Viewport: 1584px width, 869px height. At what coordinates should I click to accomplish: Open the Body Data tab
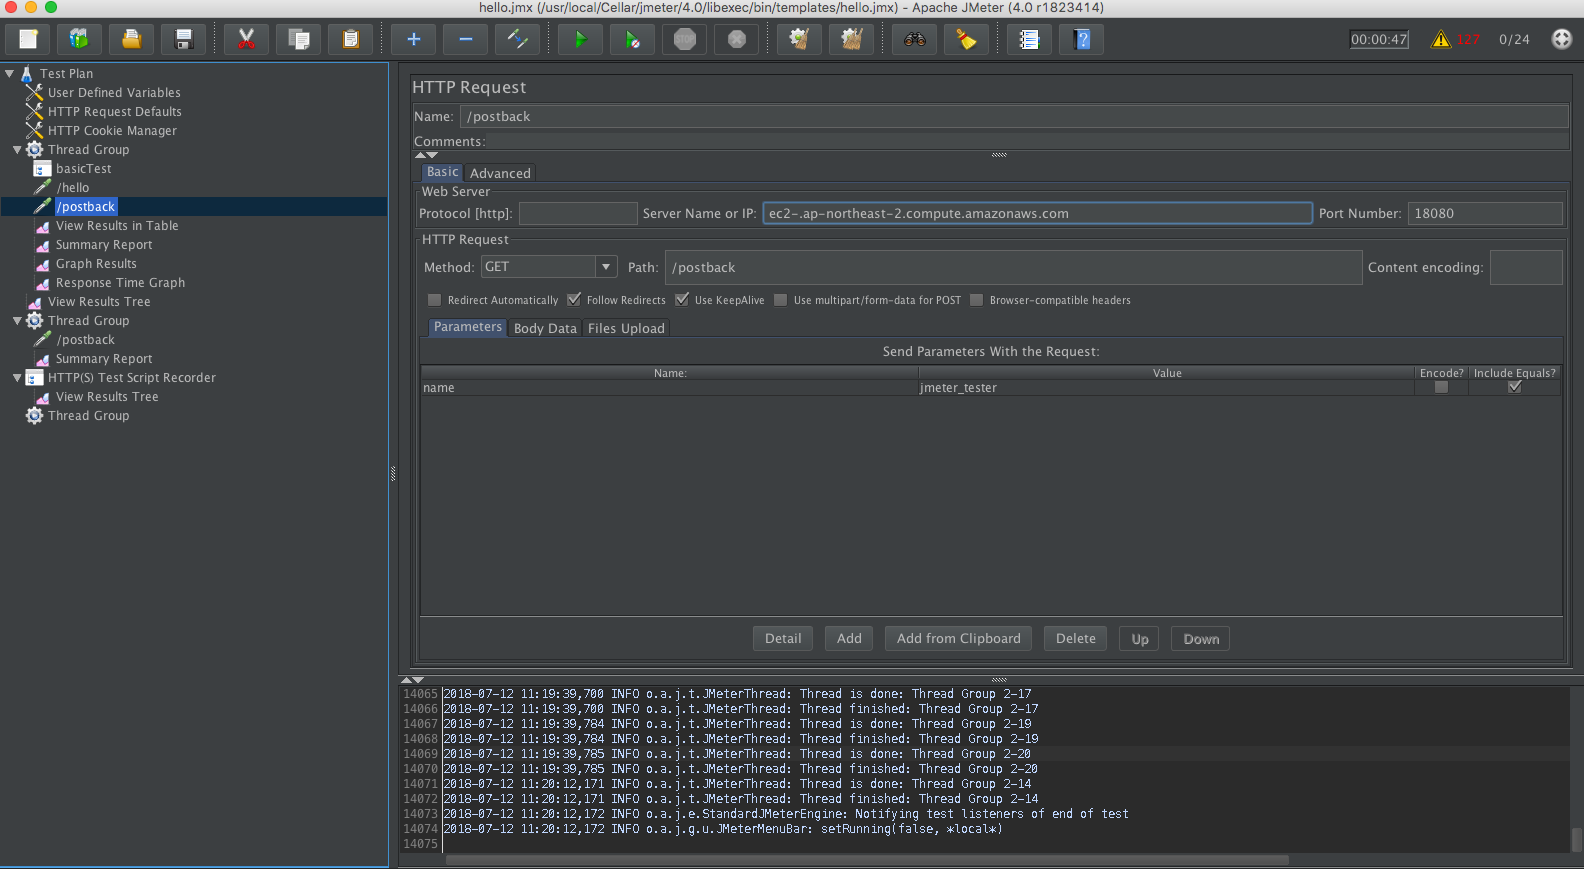click(545, 328)
